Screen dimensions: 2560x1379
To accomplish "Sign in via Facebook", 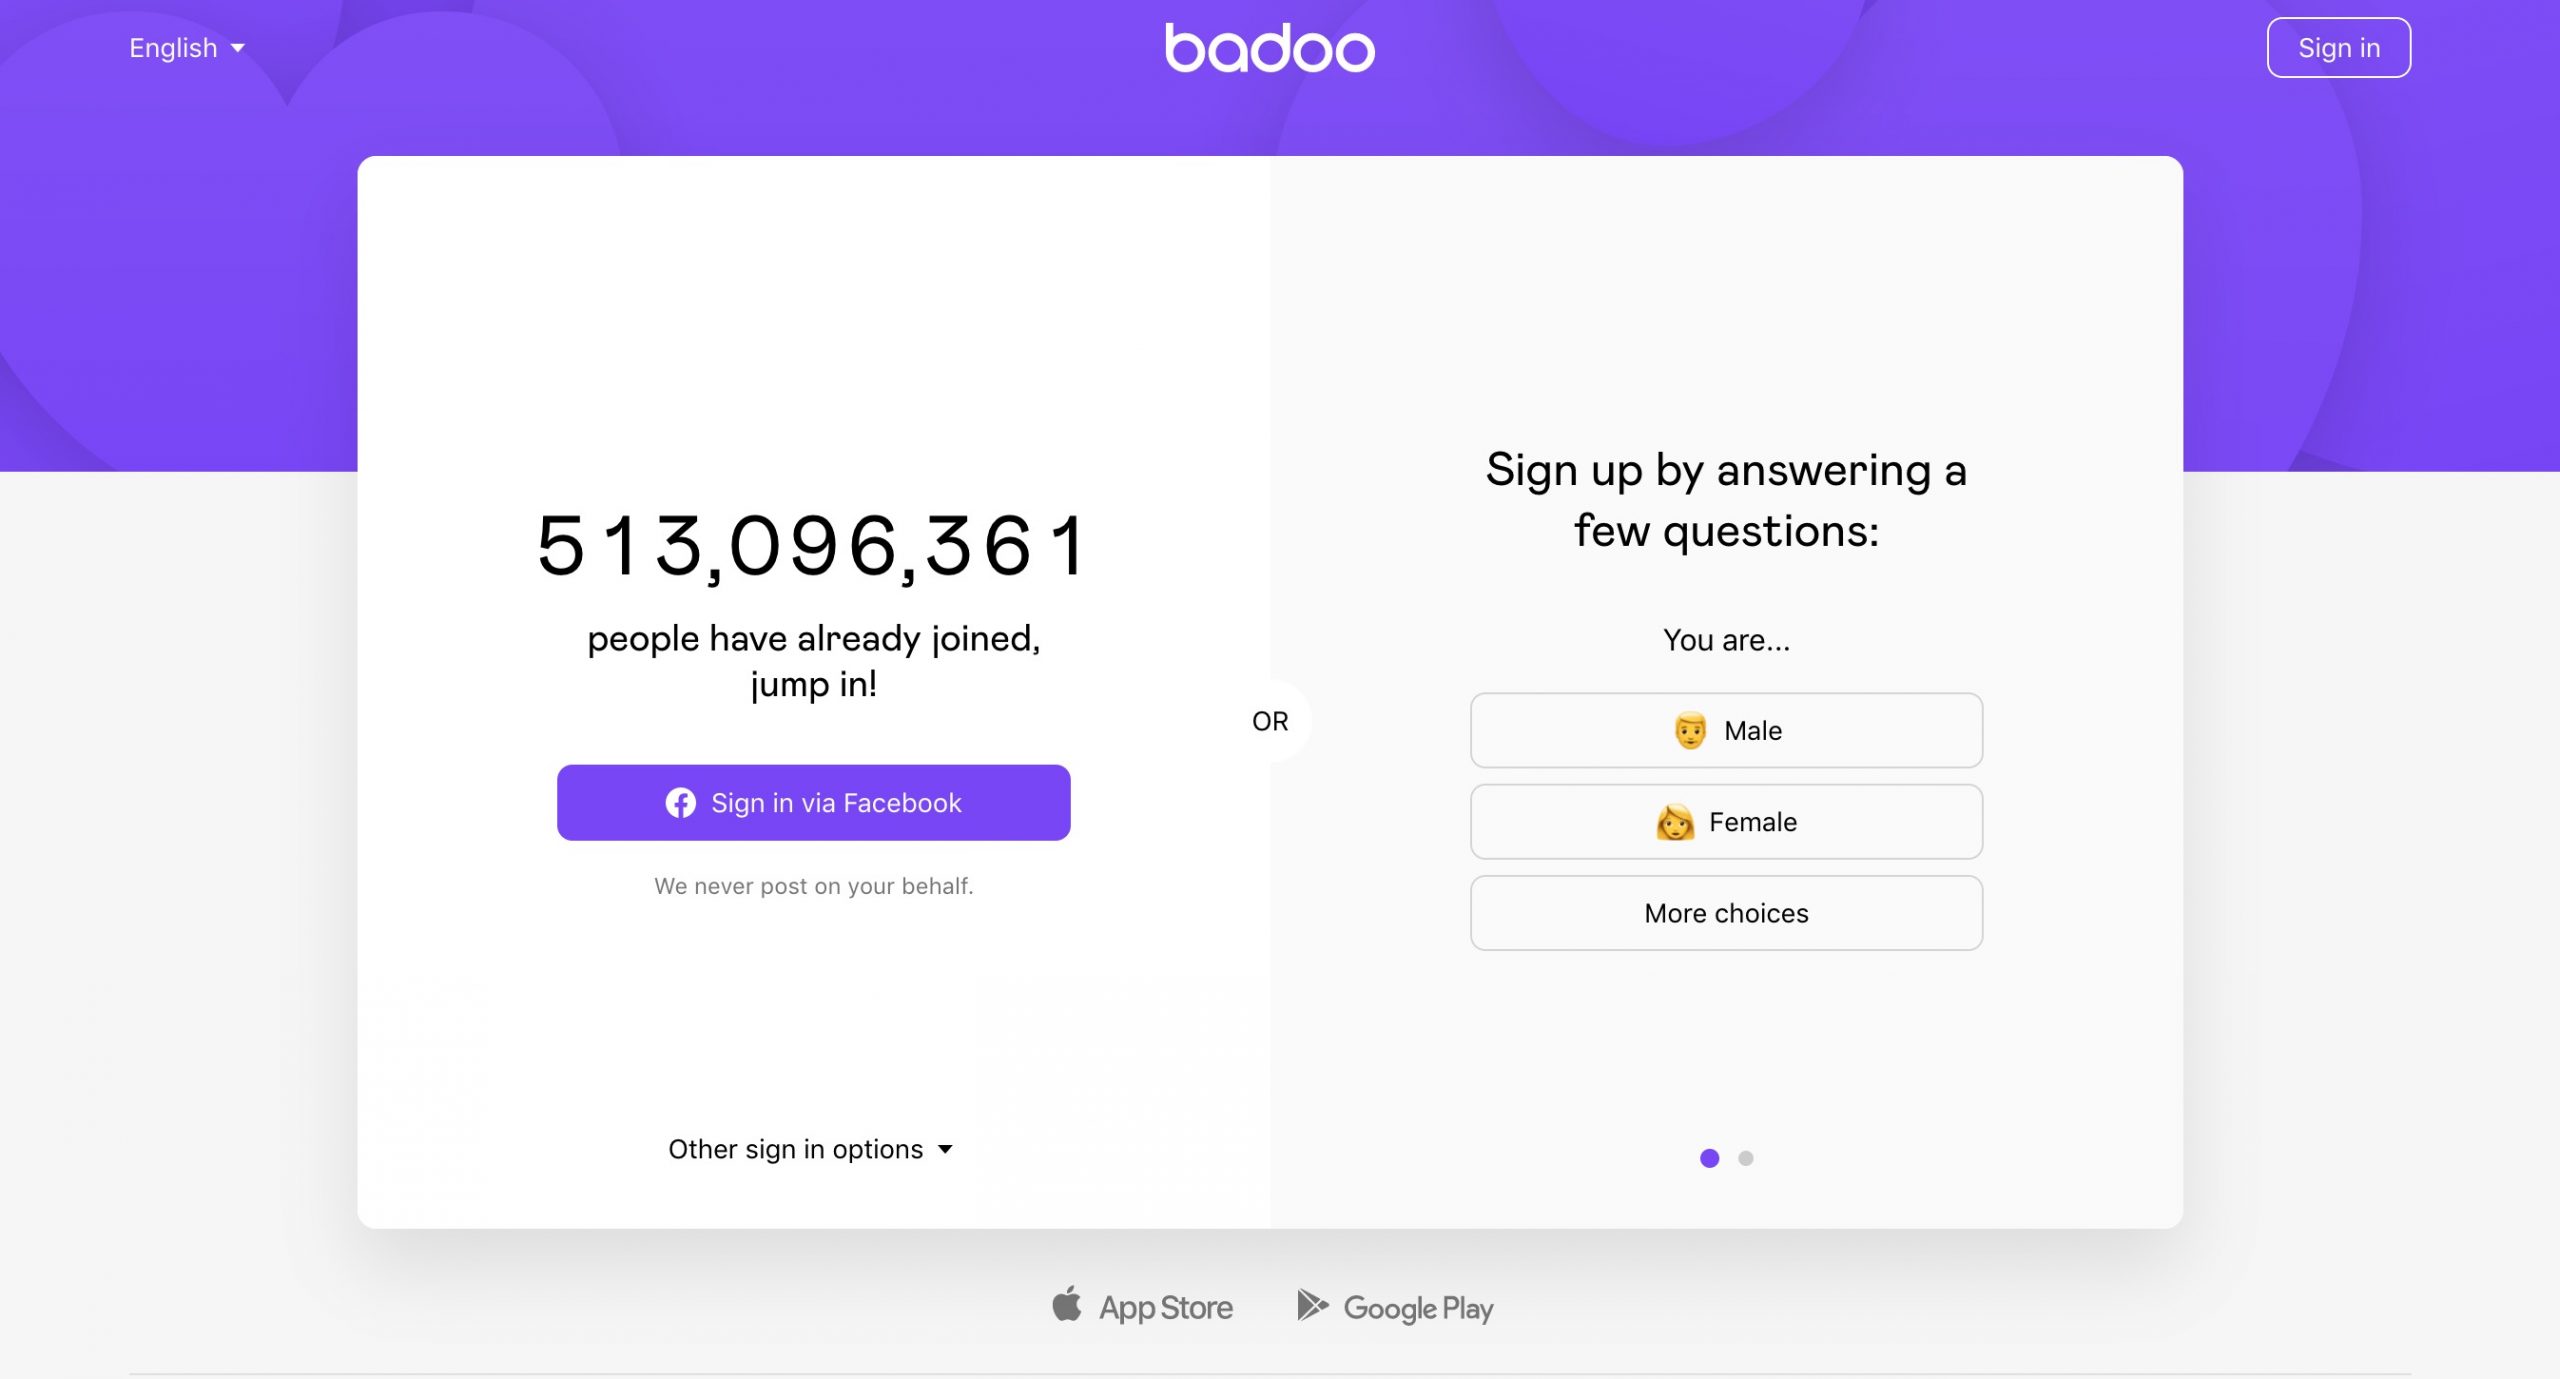I will tap(813, 802).
